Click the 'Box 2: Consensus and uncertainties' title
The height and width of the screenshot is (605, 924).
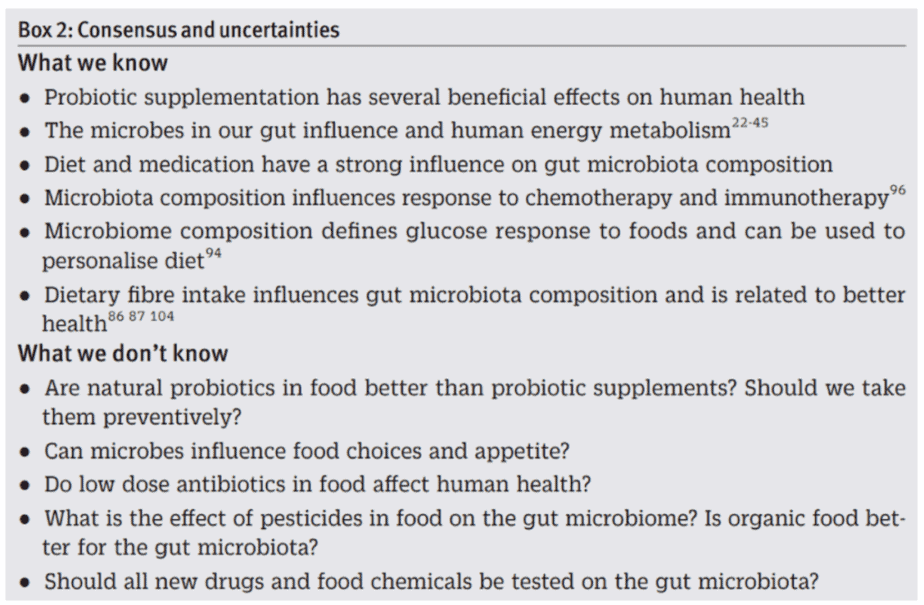pyautogui.click(x=179, y=30)
